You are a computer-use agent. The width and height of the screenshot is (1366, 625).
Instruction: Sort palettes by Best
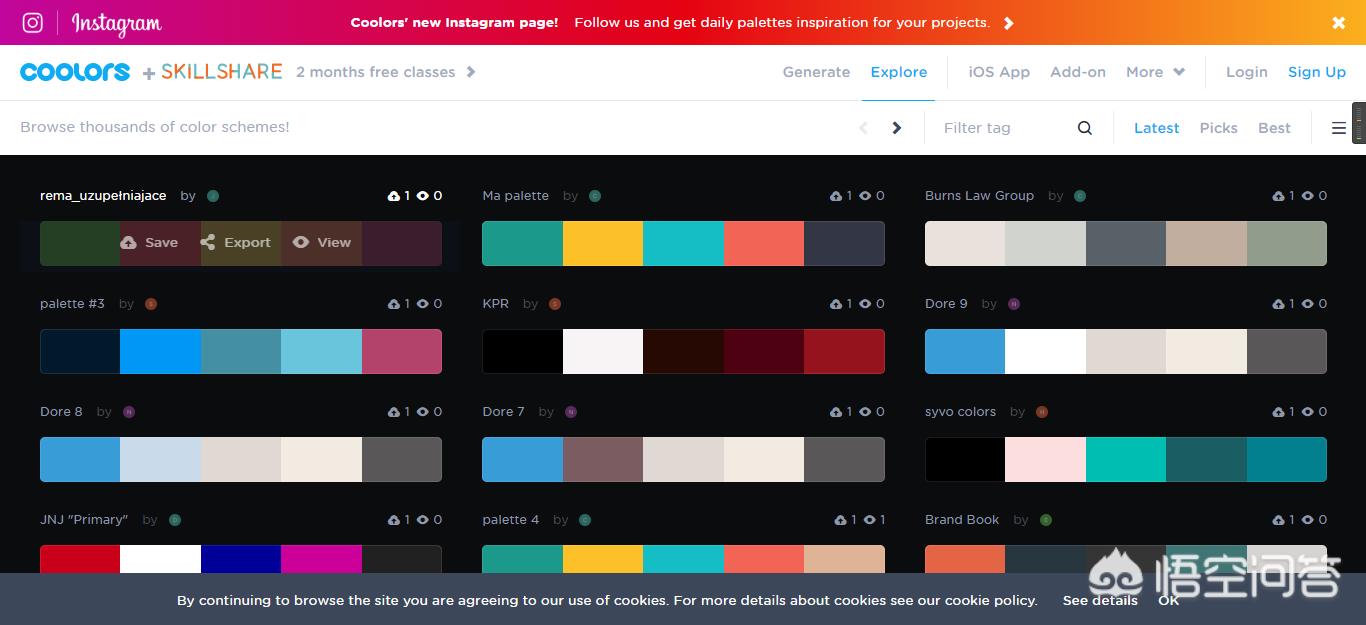[1274, 128]
